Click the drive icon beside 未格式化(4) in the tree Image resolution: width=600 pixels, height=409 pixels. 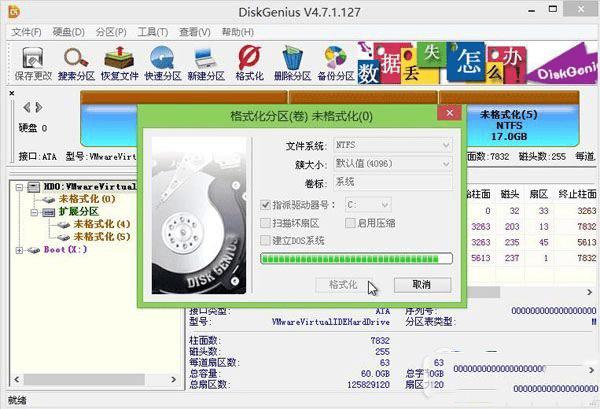(x=64, y=225)
